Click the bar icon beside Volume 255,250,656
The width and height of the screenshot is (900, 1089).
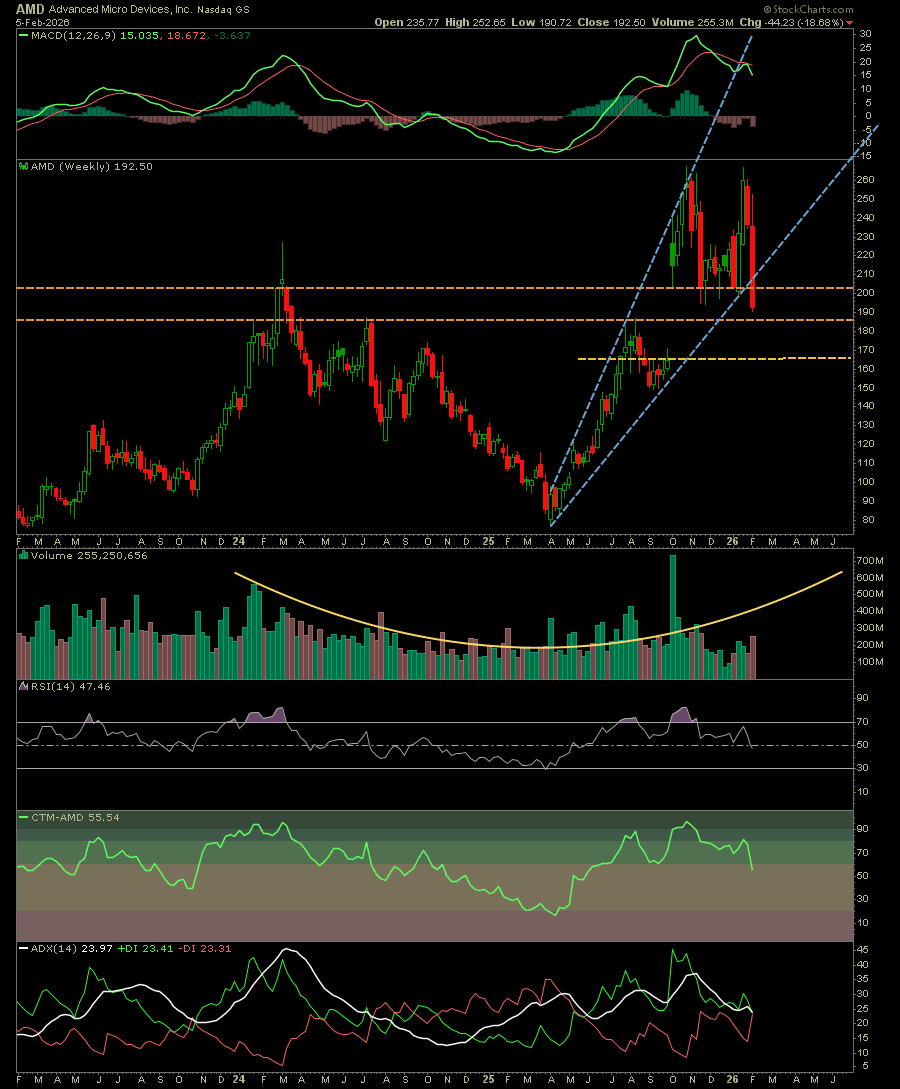click(23, 555)
